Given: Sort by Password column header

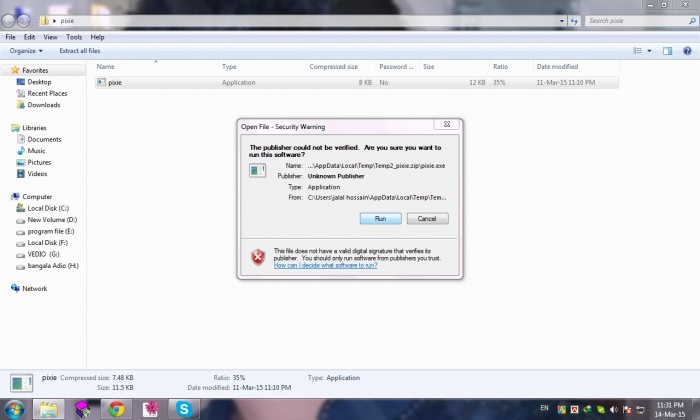Looking at the screenshot, I should tap(397, 67).
